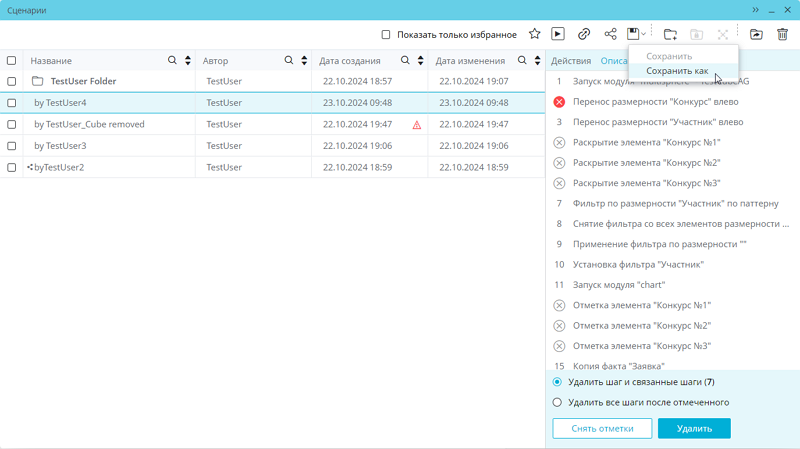The width and height of the screenshot is (800, 449).
Task: Click the favorites star icon in the toolbar
Action: click(x=535, y=35)
